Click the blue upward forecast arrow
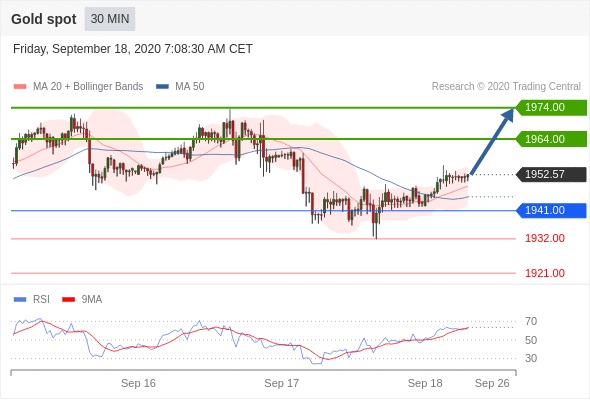The image size is (590, 400). click(x=492, y=141)
